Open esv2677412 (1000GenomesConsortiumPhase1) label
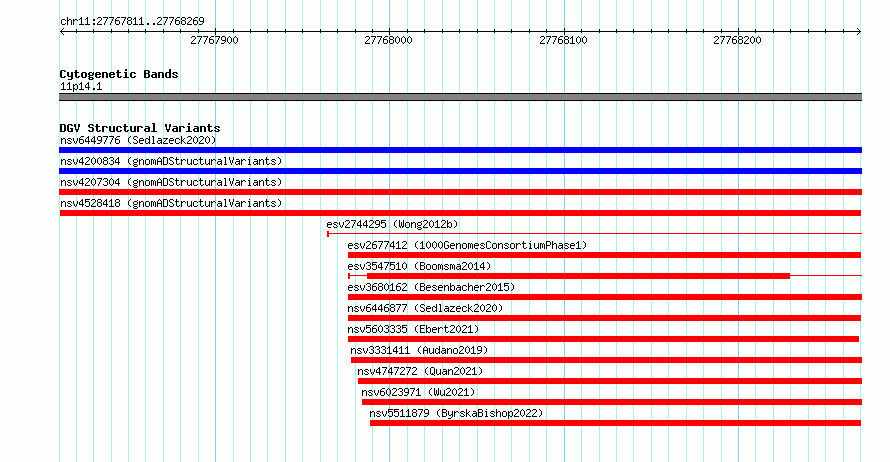The width and height of the screenshot is (890, 462). pos(467,245)
